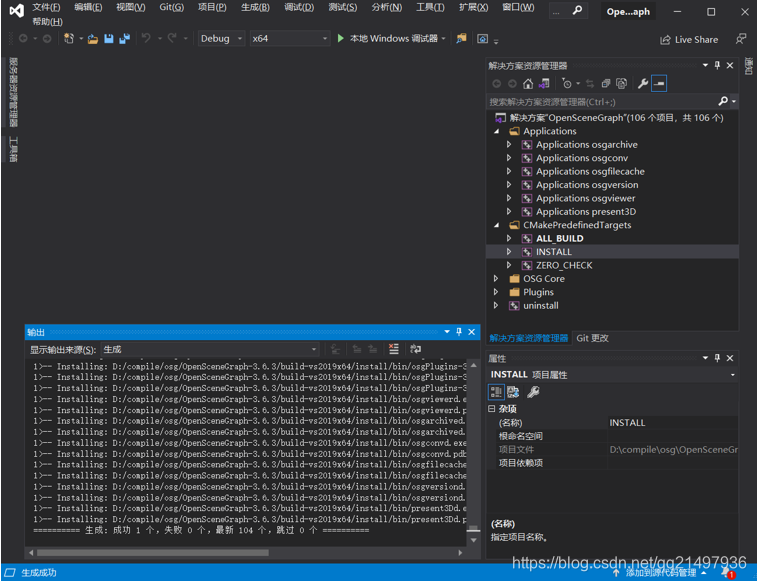Select Applications osgconv project
This screenshot has width=757, height=582.
582,158
